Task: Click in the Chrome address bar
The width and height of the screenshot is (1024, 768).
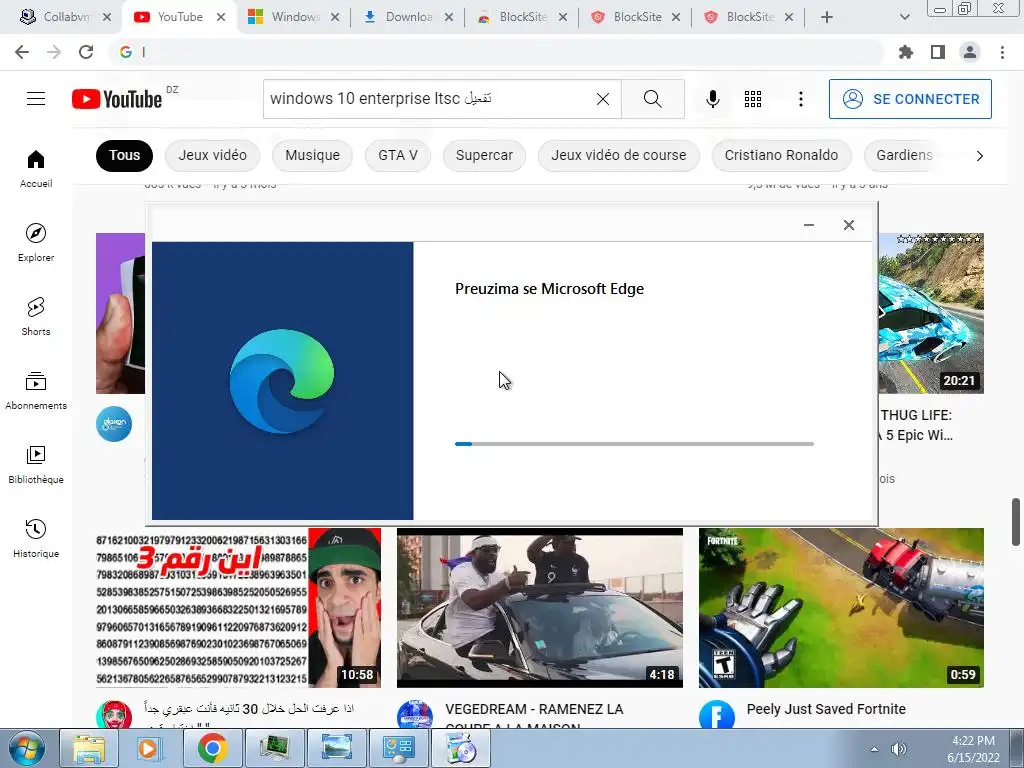Action: point(496,52)
